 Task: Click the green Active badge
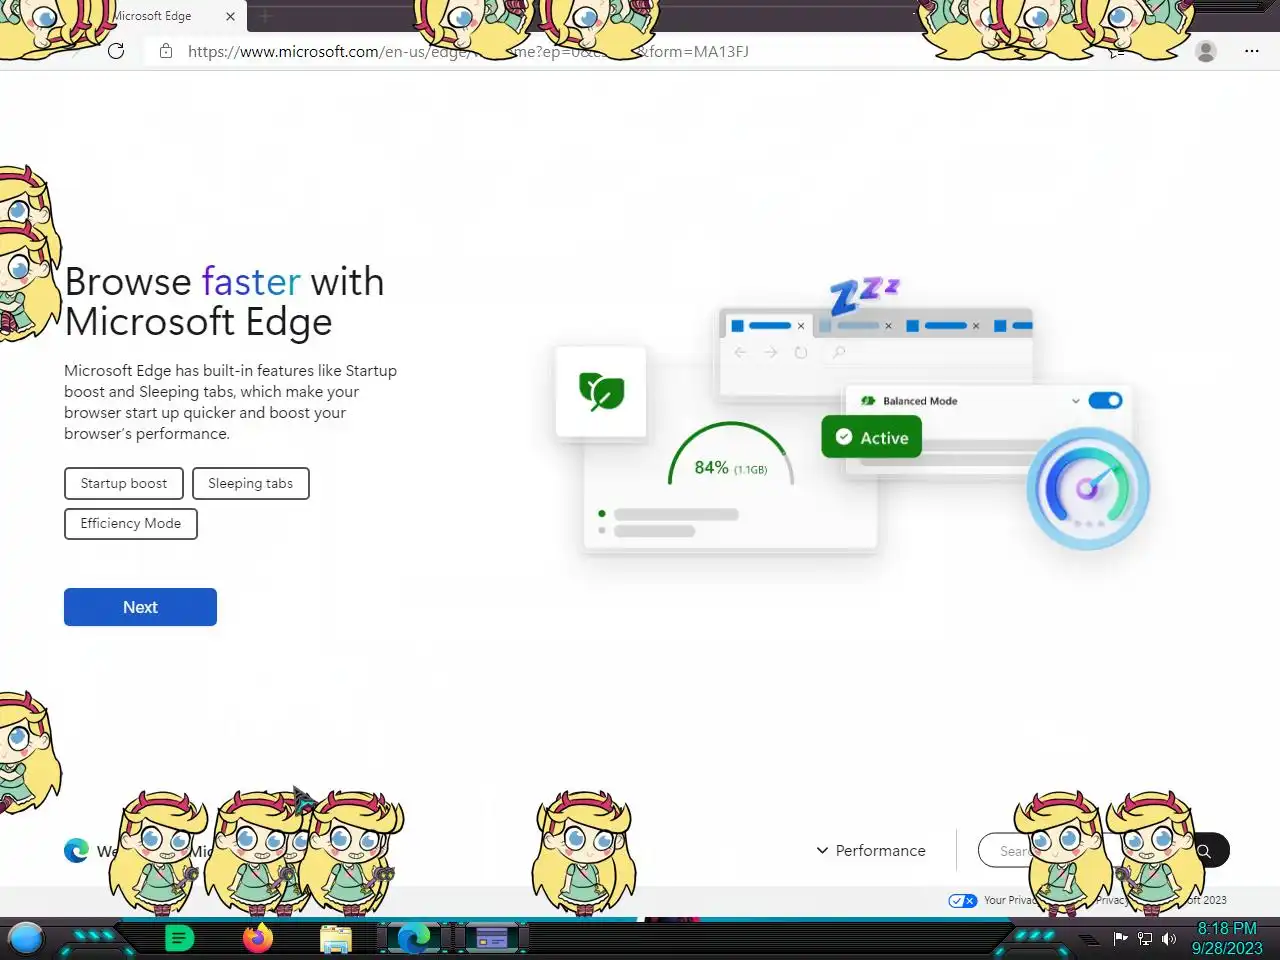[x=871, y=437]
